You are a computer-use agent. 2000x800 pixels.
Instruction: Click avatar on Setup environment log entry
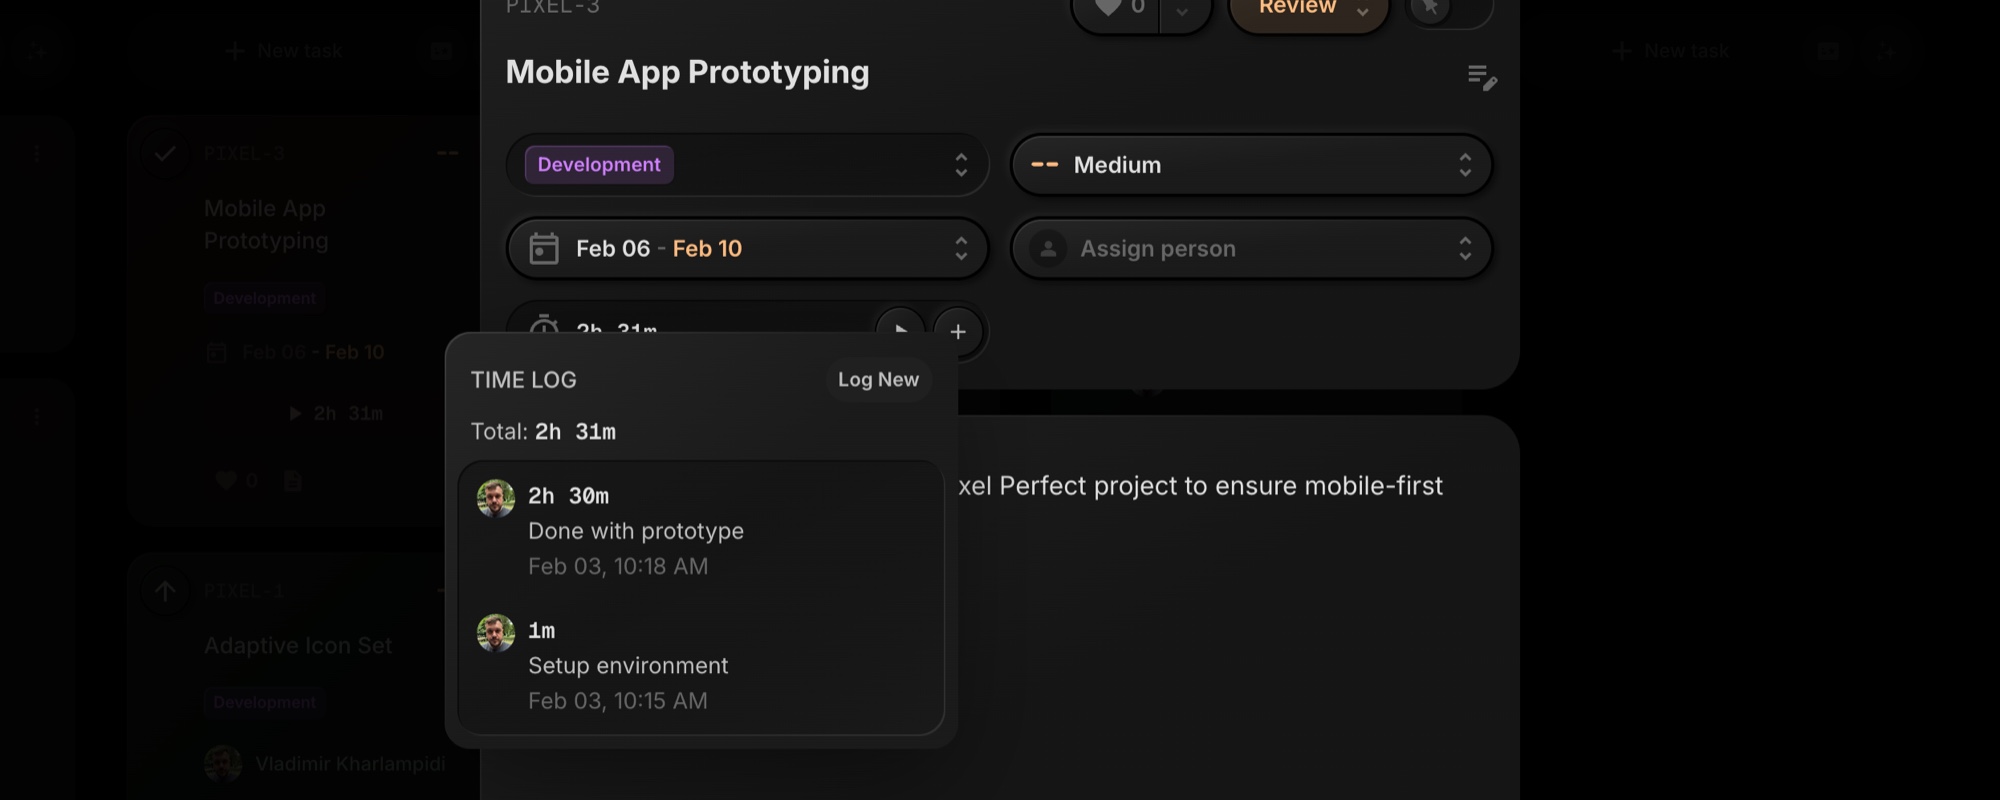click(496, 633)
